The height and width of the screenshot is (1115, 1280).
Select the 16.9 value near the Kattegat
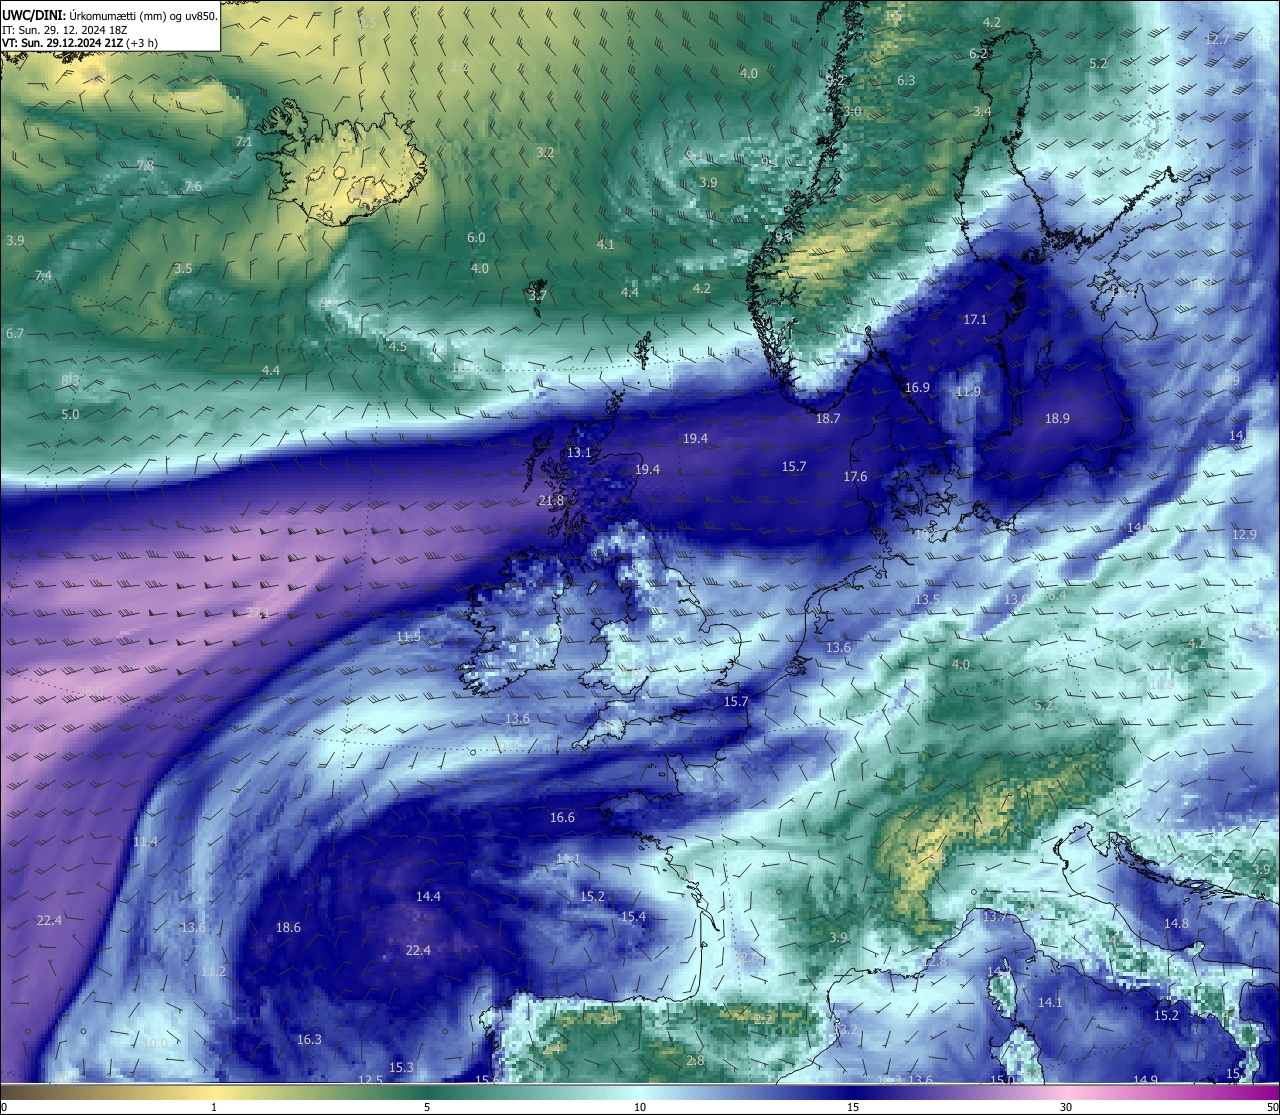pos(917,388)
